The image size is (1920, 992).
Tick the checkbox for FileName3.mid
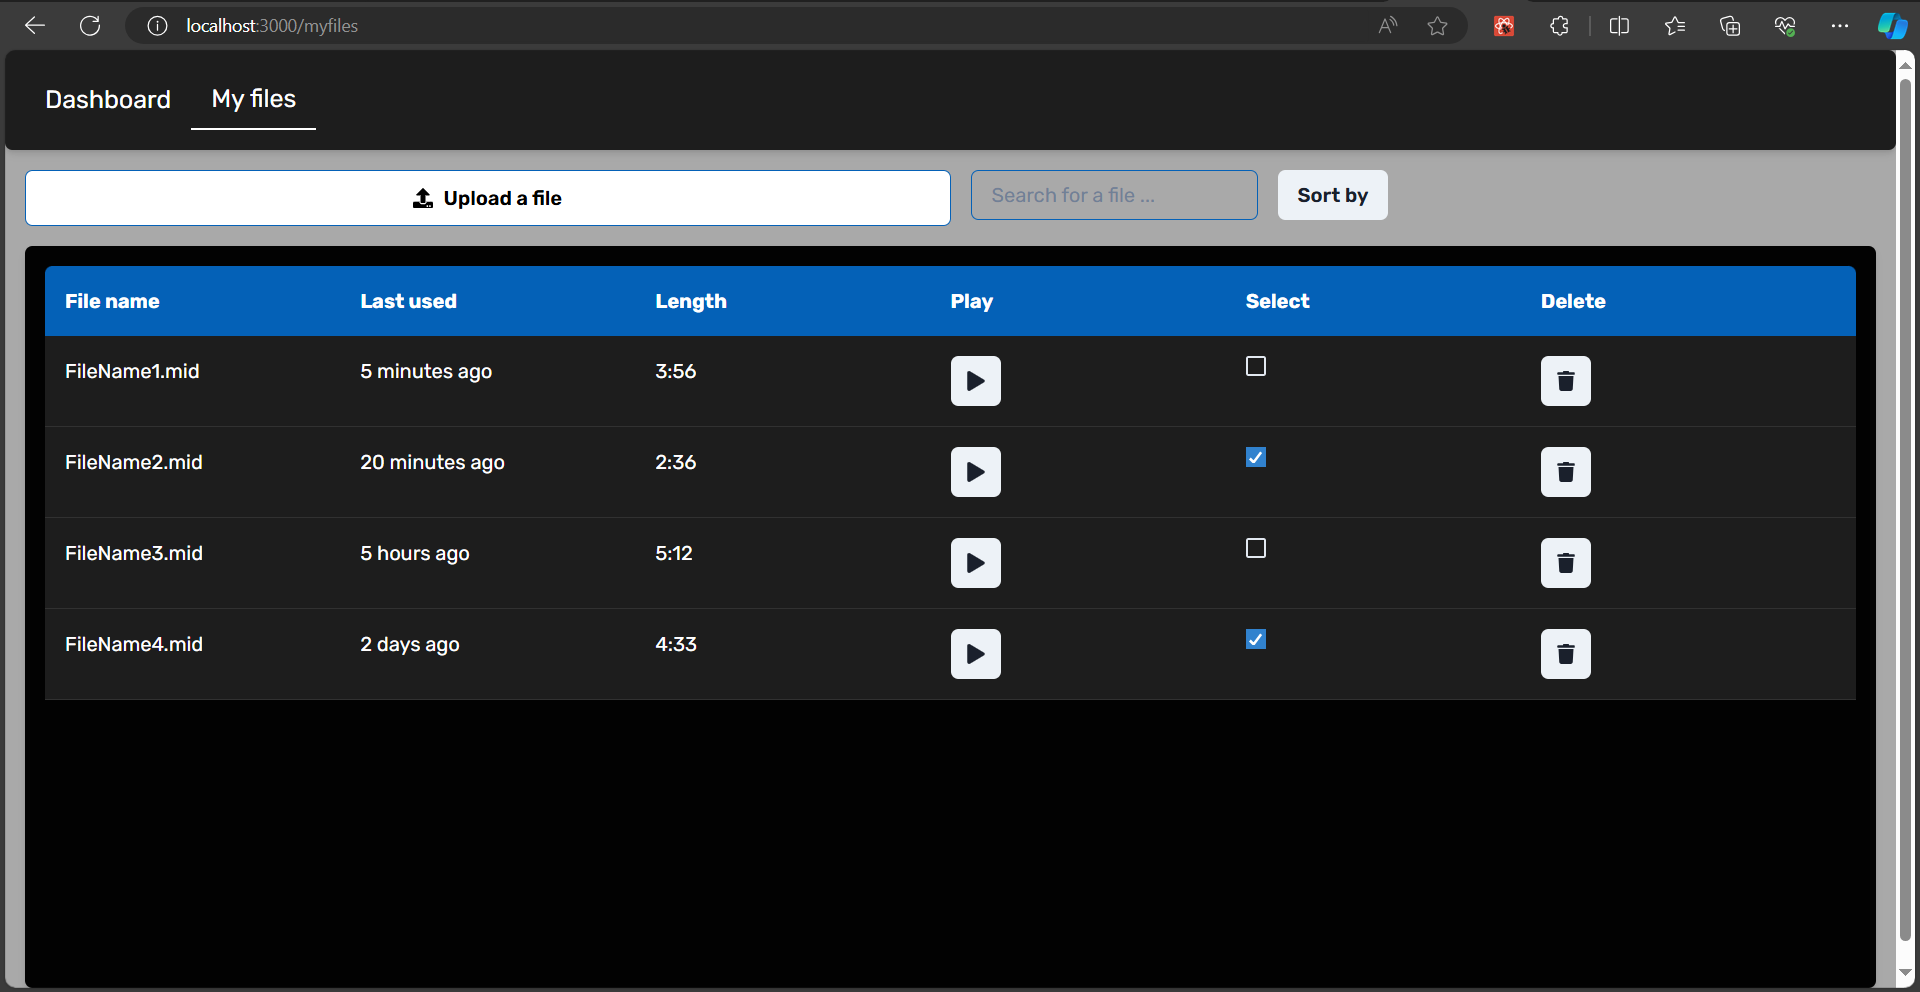point(1256,548)
